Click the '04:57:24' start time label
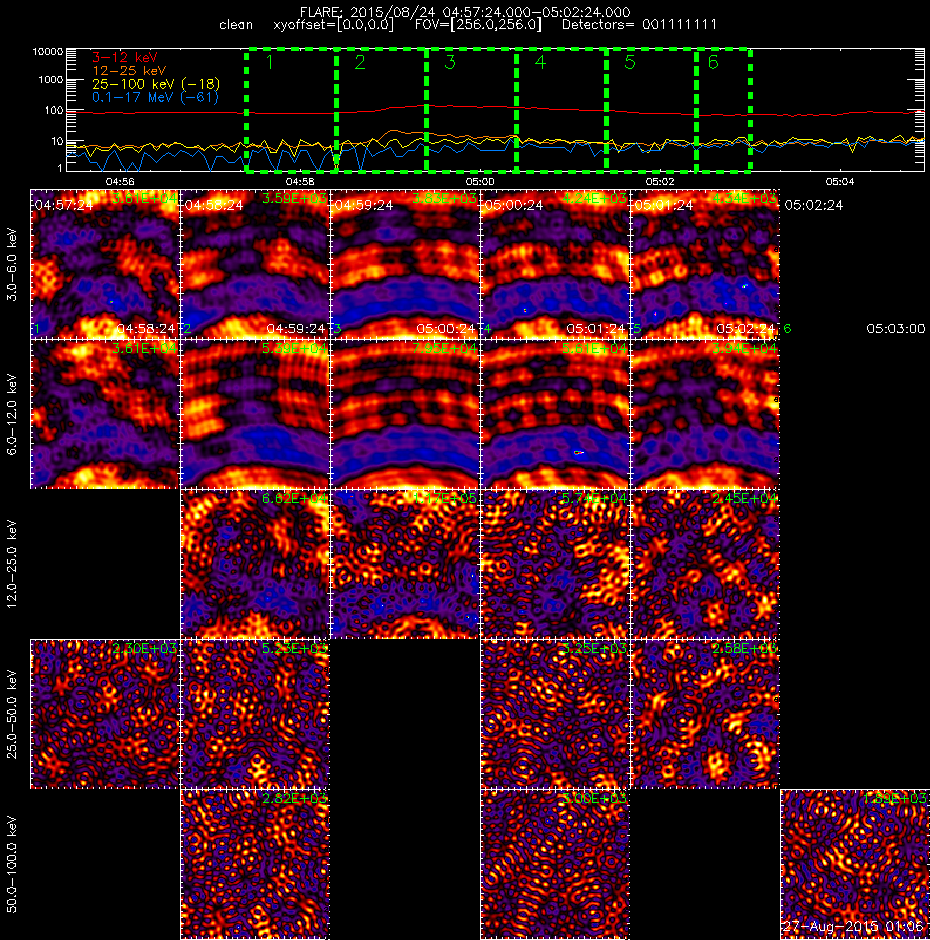Screen dimensions: 930x940 [64, 205]
